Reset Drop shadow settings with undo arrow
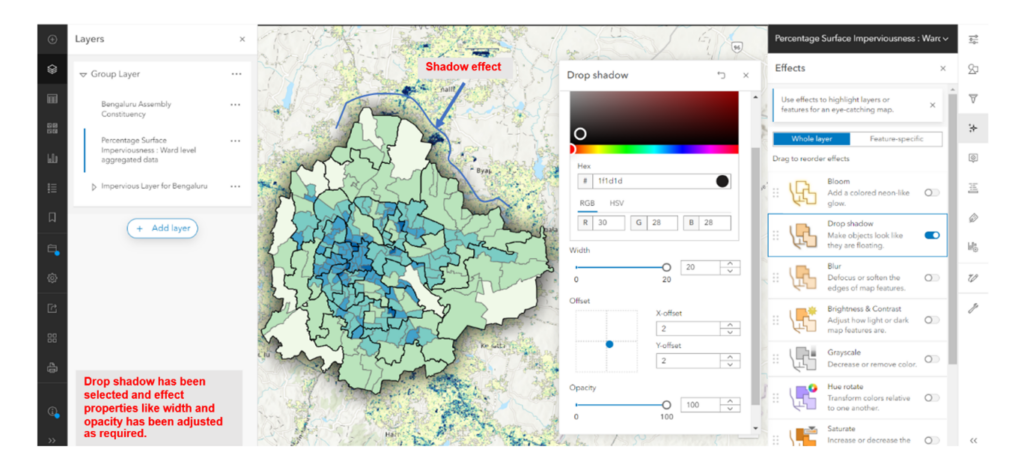This screenshot has height=464, width=1024. coord(721,76)
